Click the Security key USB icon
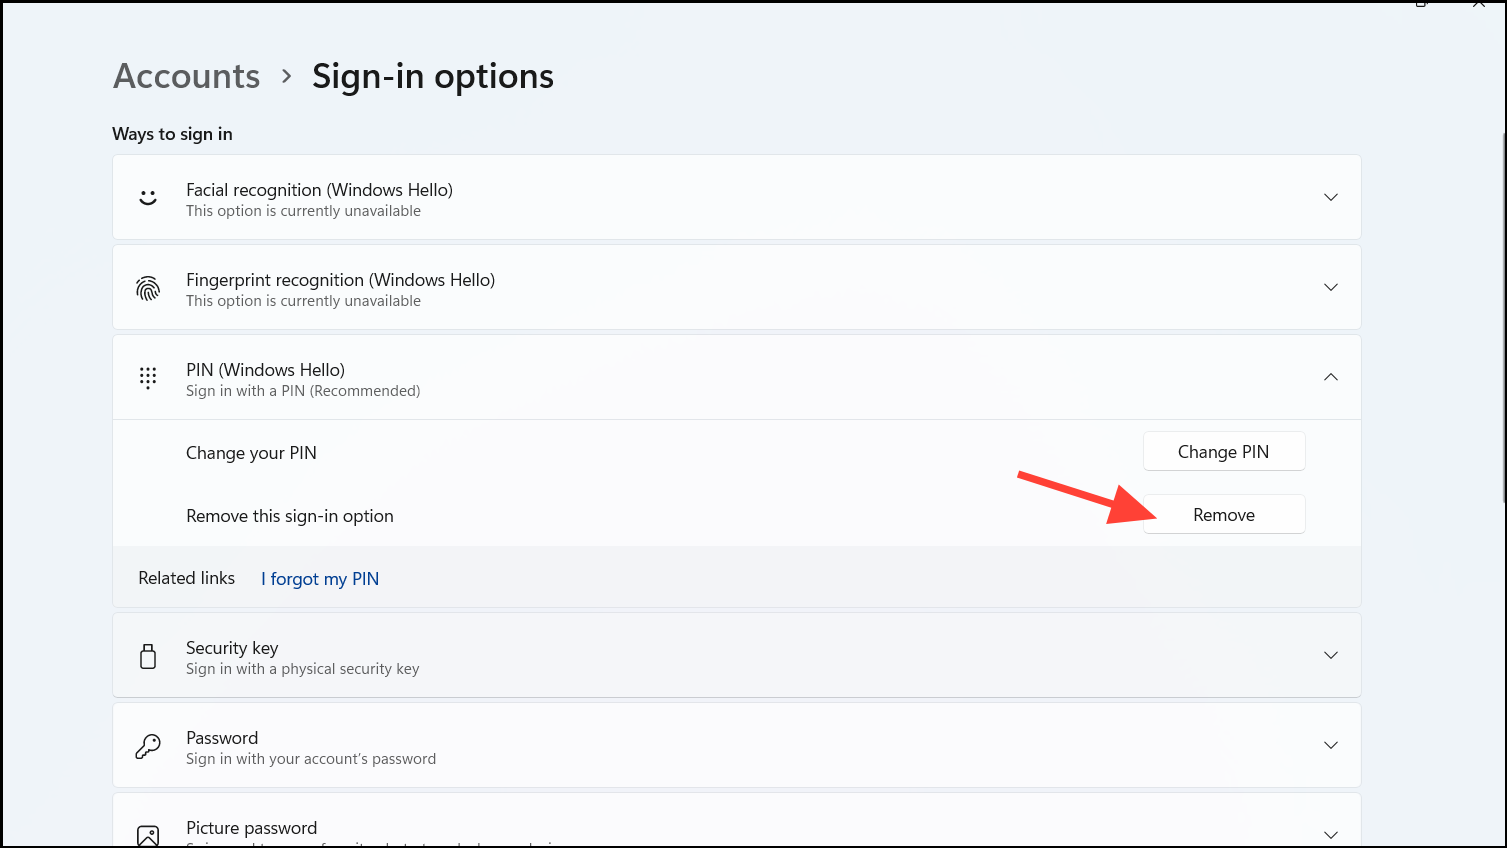Viewport: 1507px width, 848px height. coord(148,656)
